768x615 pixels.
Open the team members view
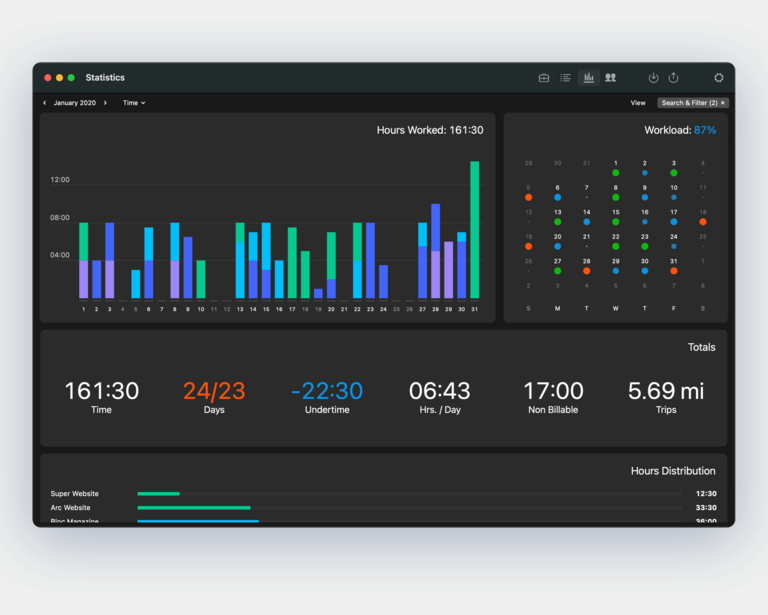[611, 78]
